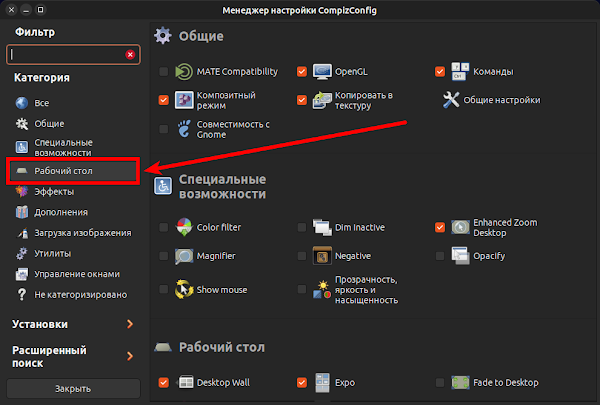The width and height of the screenshot is (600, 405).
Task: Clear the filter with red X icon
Action: click(130, 55)
